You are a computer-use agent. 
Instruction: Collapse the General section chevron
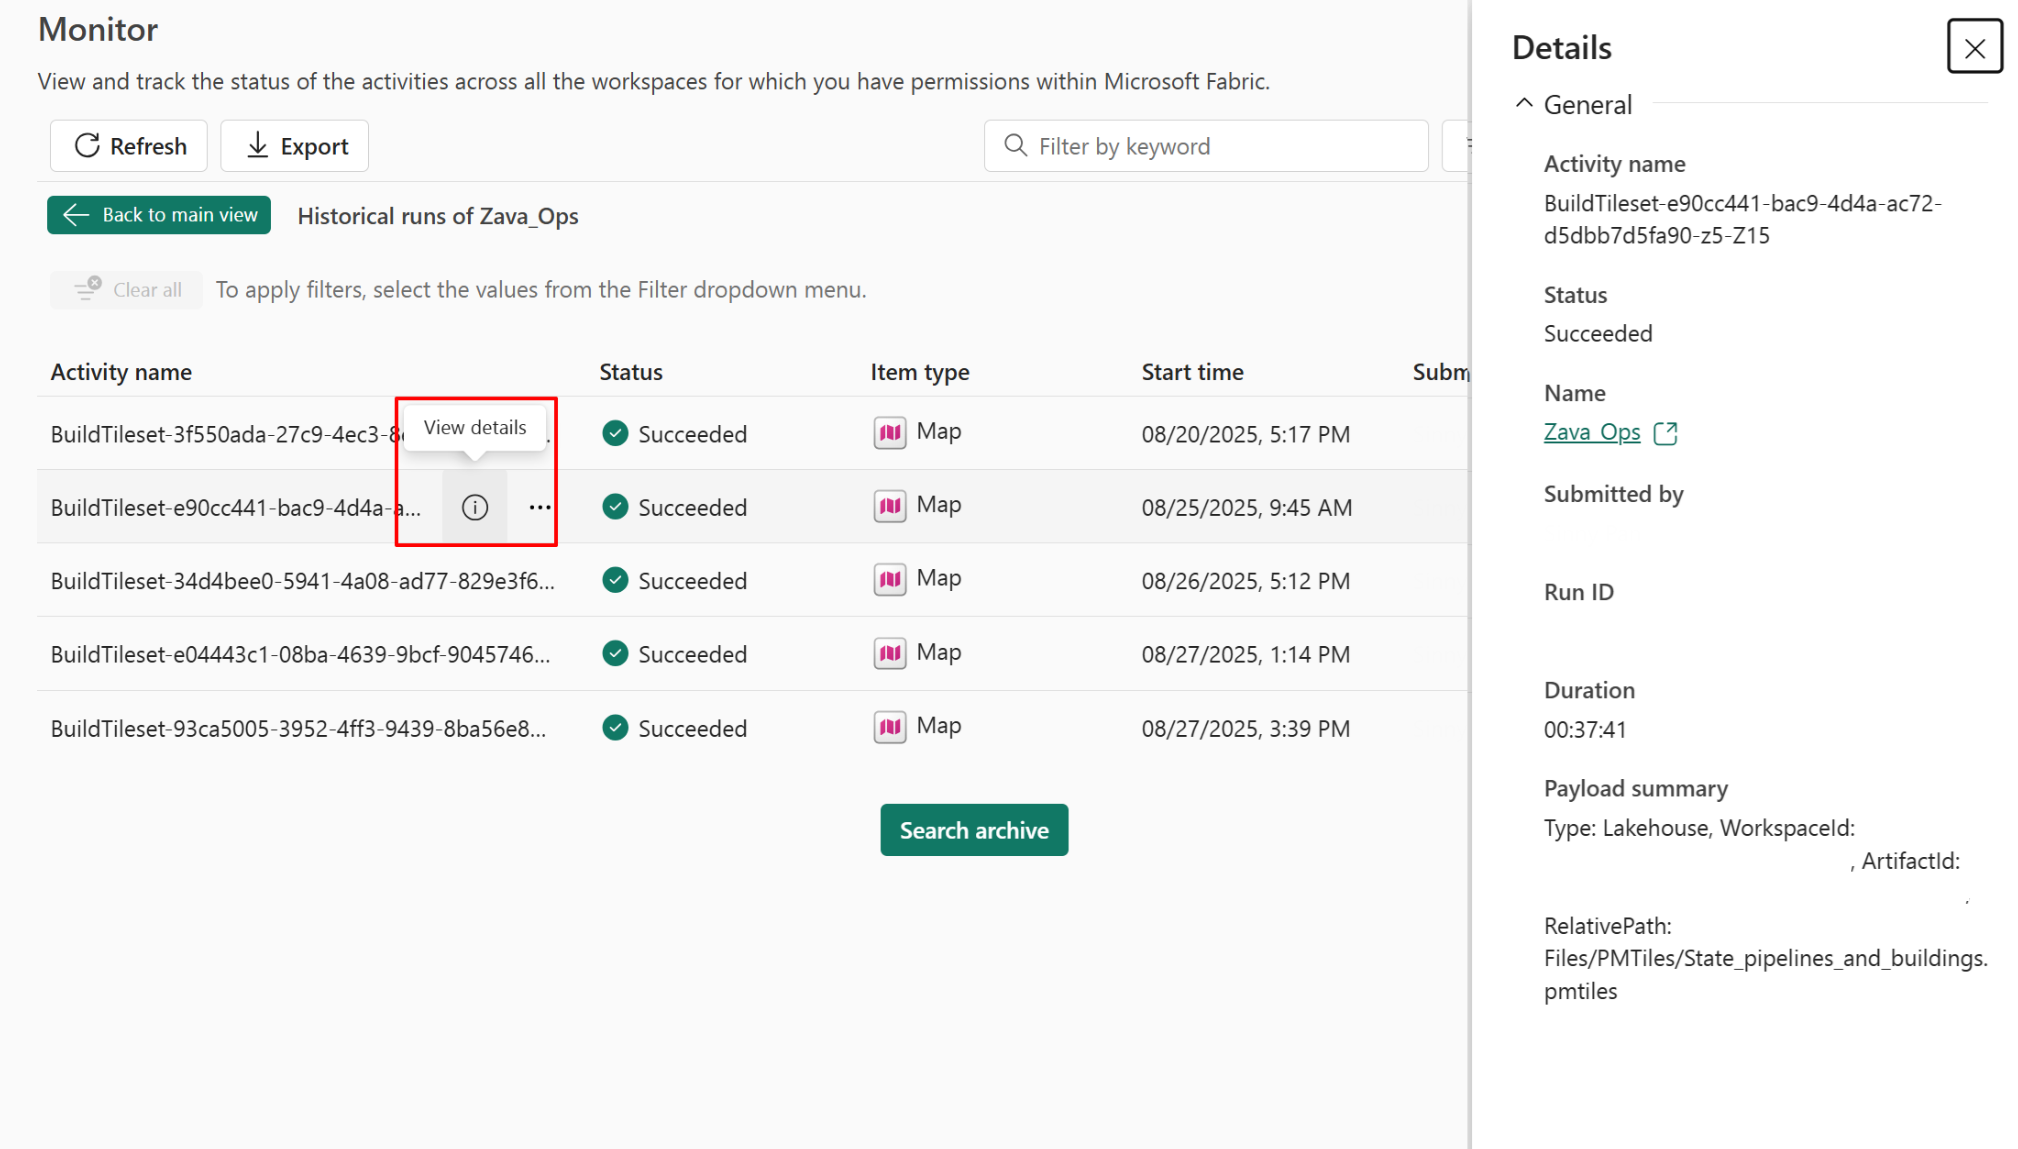[x=1523, y=104]
